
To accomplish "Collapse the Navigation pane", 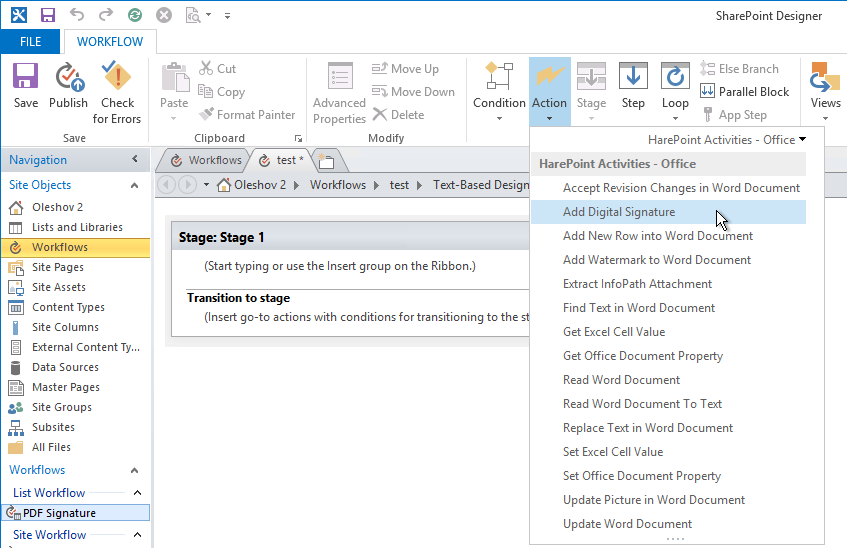I will tap(135, 159).
